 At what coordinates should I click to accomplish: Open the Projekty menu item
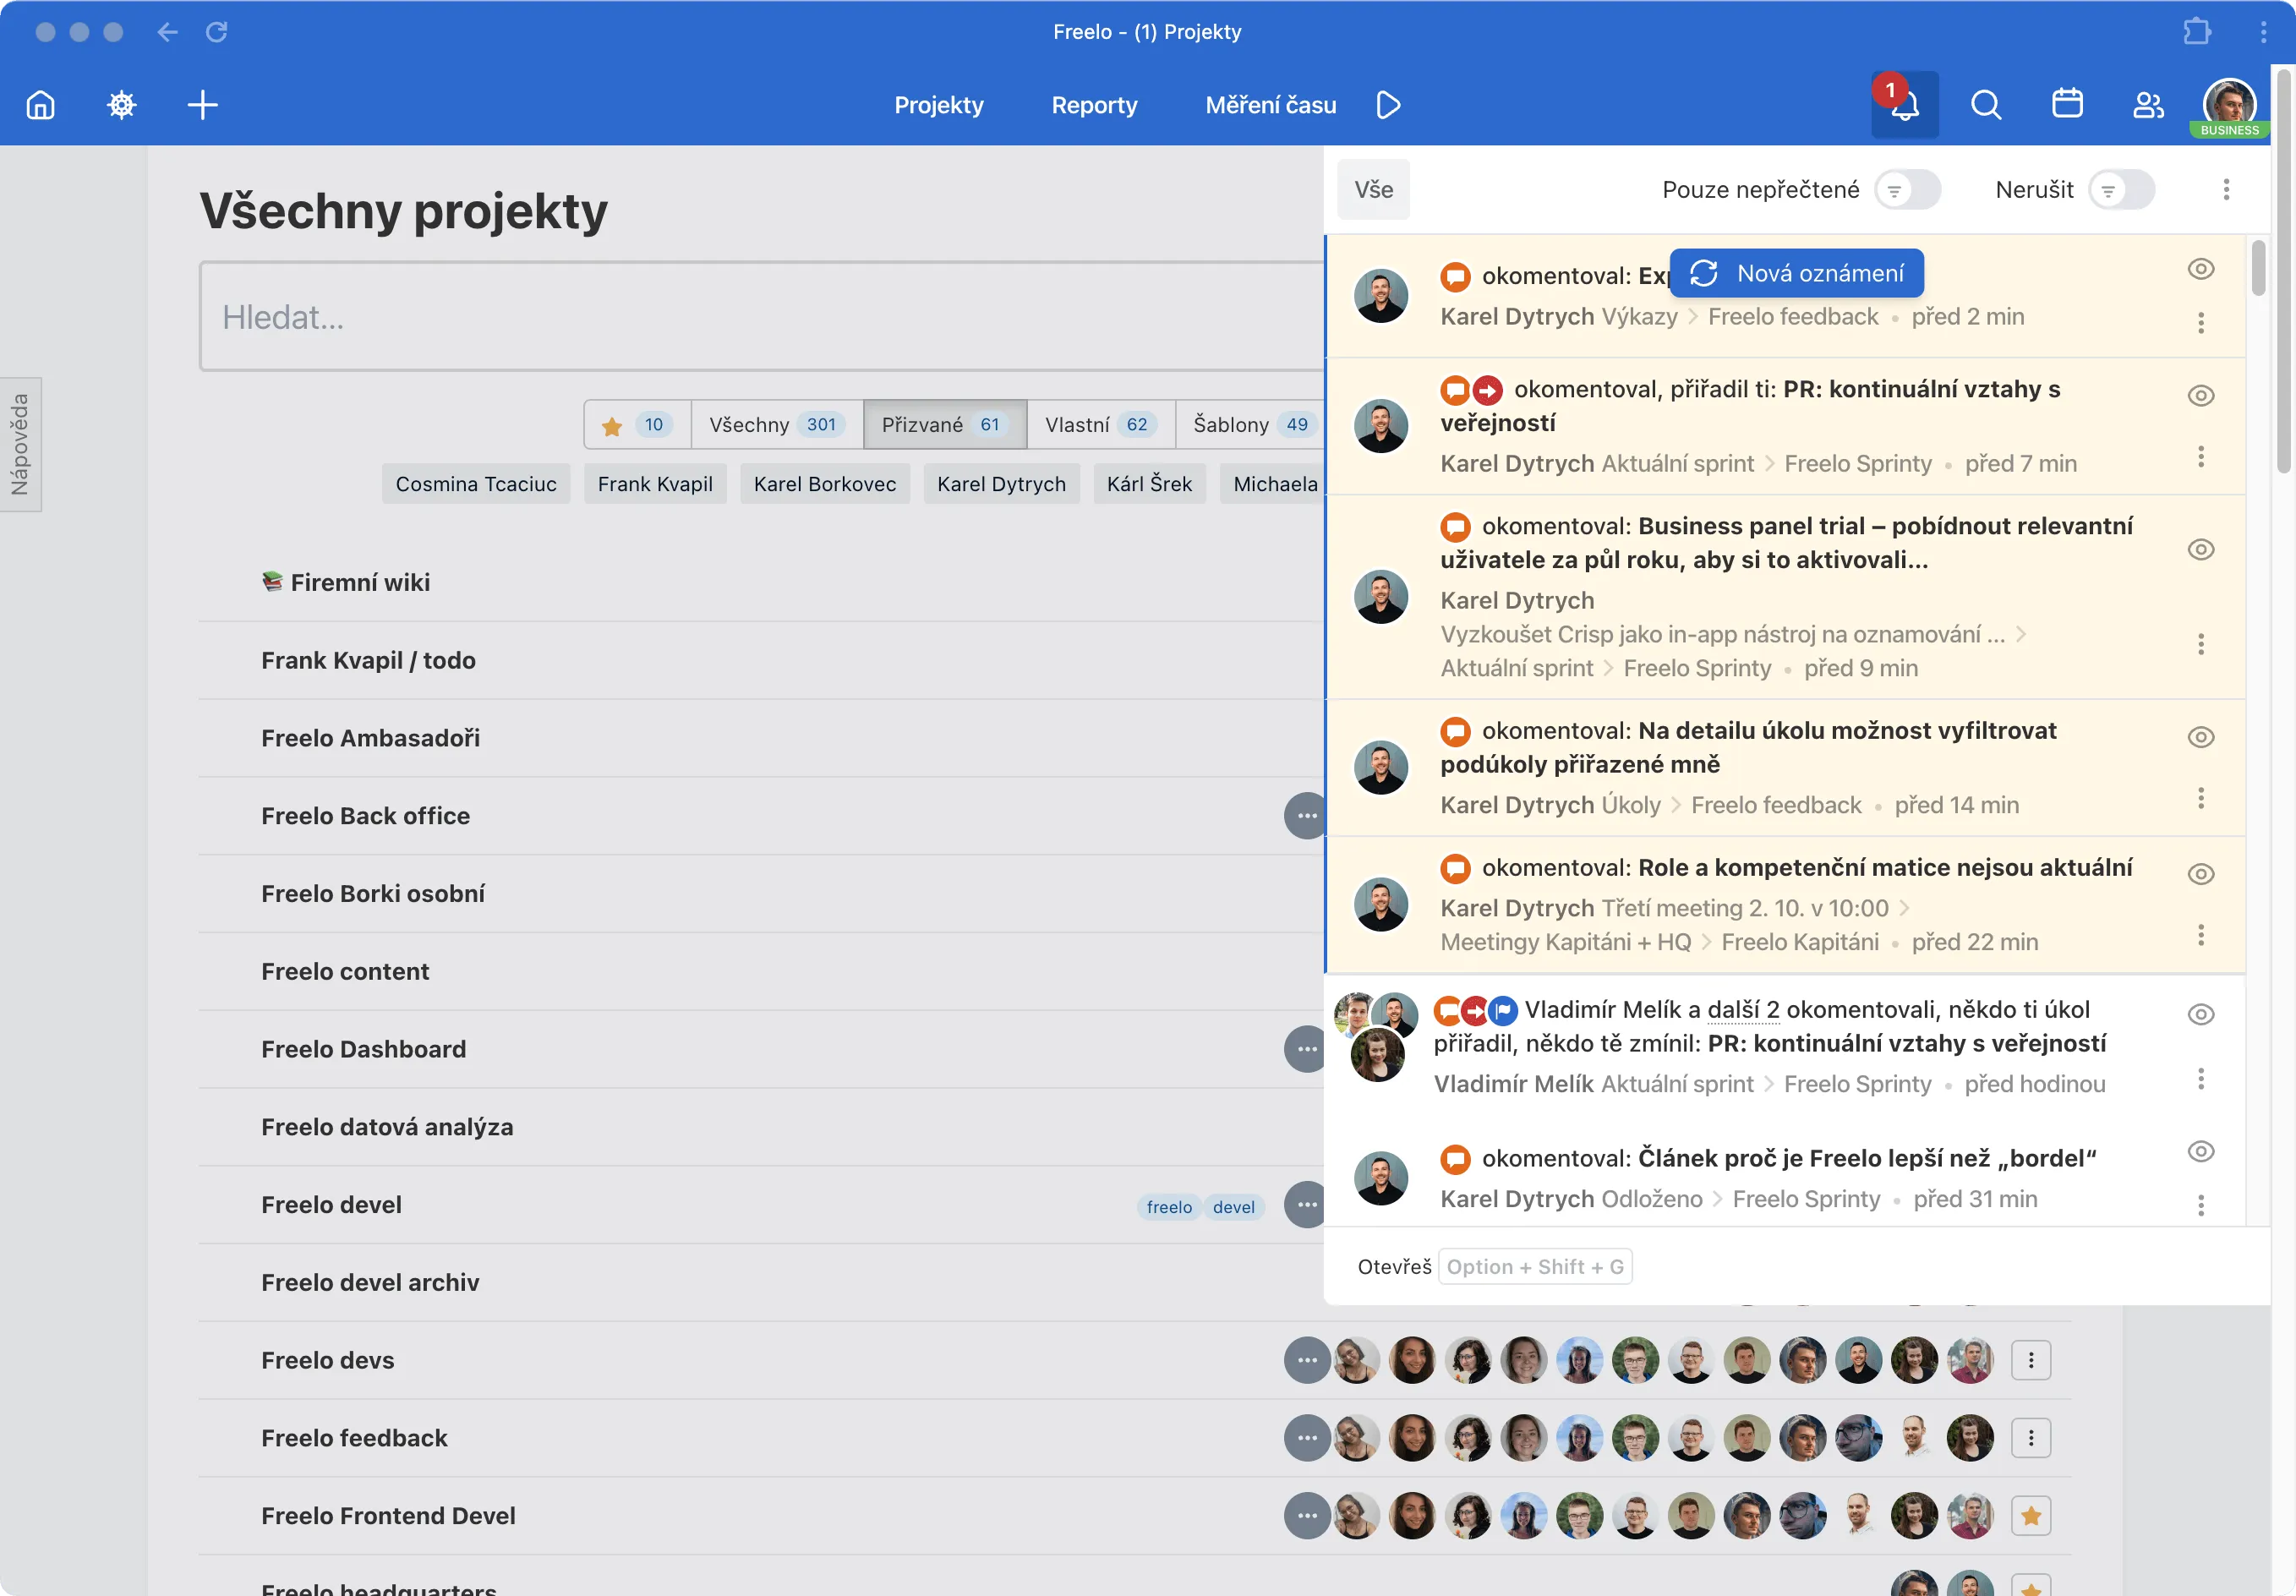pyautogui.click(x=938, y=105)
